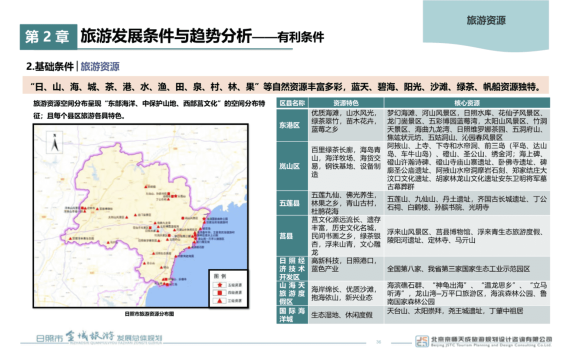
Task: Click the cell starting with 五莲九仙，佛光养生
Action: click(x=346, y=203)
